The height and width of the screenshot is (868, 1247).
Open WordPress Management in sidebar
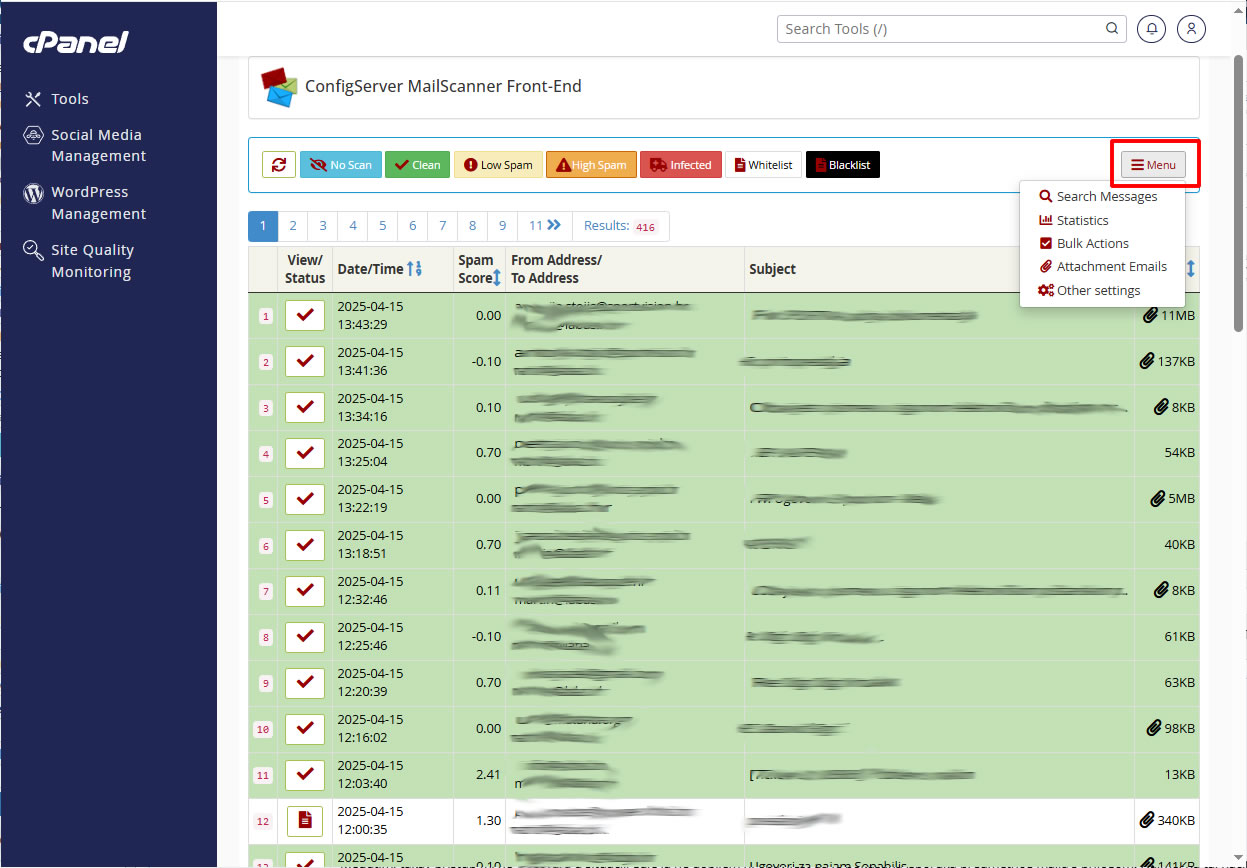[98, 203]
